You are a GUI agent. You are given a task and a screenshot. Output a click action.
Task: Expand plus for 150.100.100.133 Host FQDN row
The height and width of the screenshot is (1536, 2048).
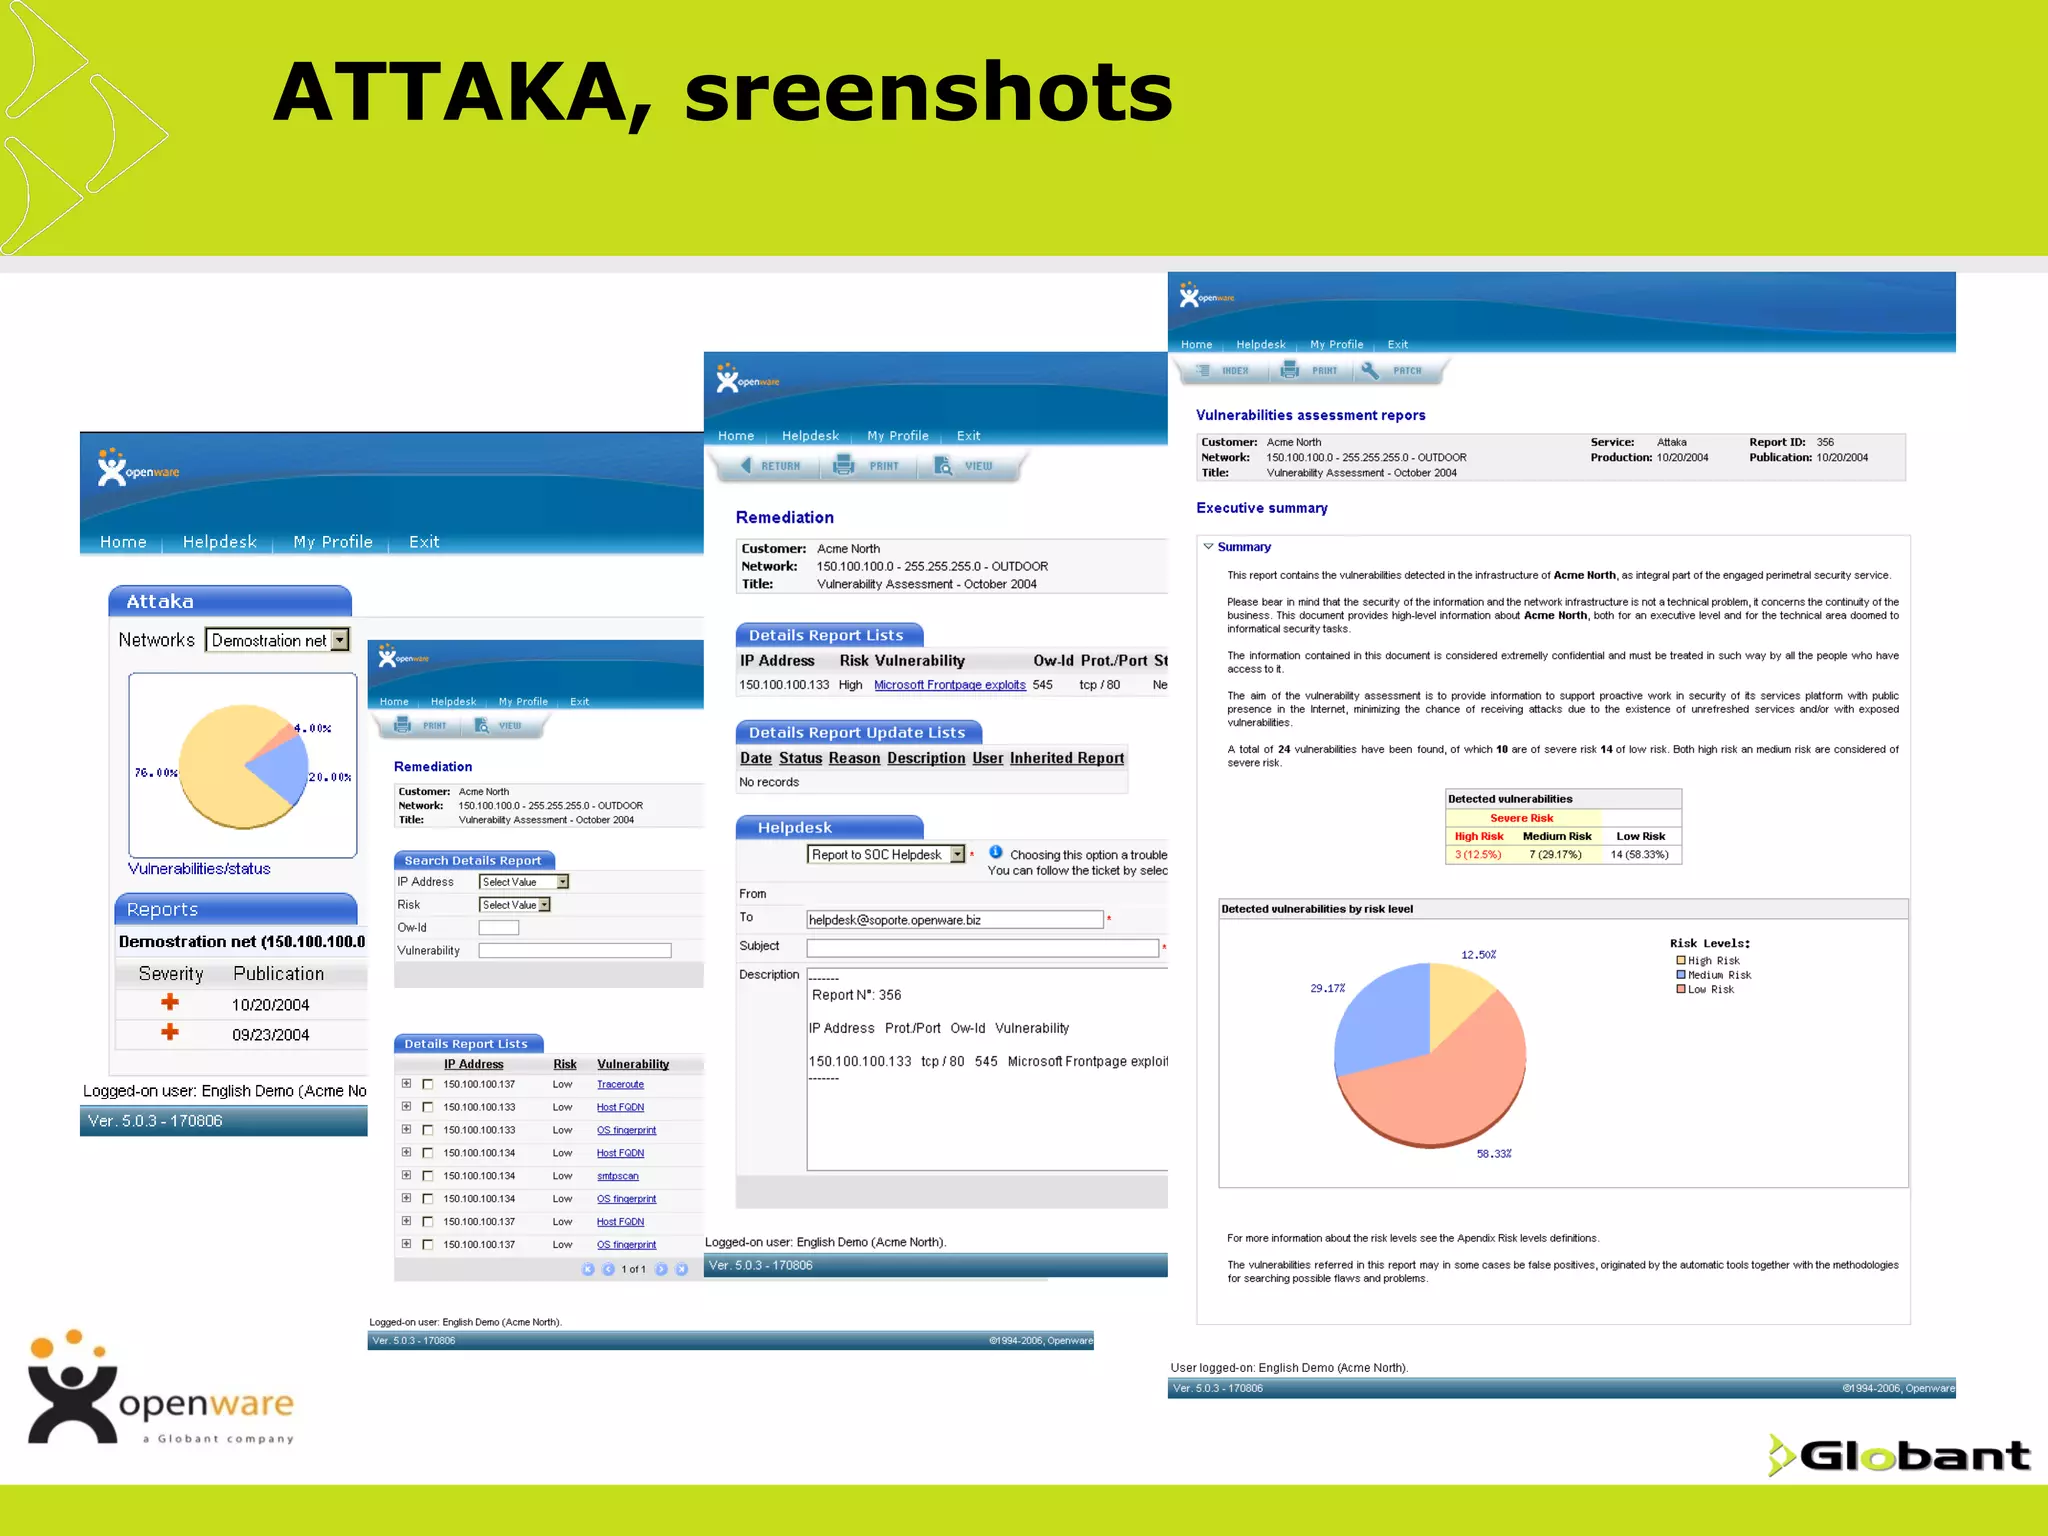pos(406,1106)
